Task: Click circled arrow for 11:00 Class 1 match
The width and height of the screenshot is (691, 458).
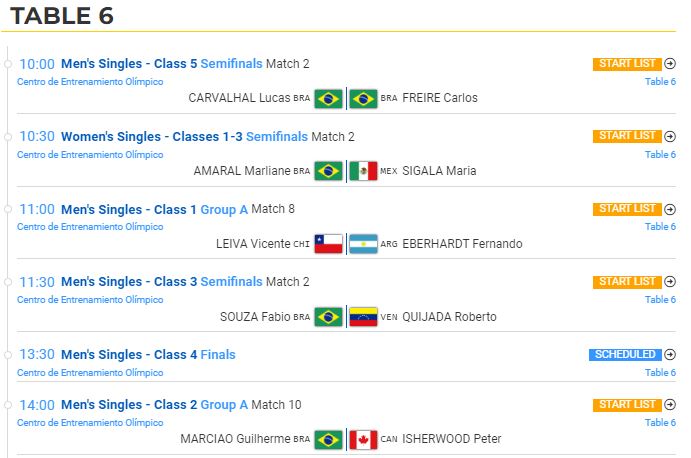Action: click(670, 209)
